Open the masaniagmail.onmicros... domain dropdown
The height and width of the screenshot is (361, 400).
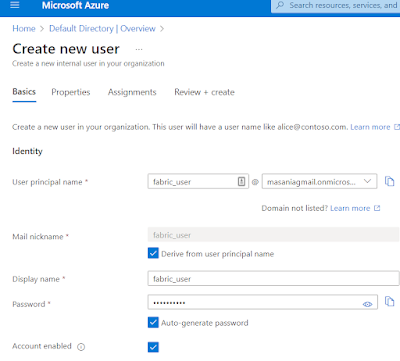319,181
